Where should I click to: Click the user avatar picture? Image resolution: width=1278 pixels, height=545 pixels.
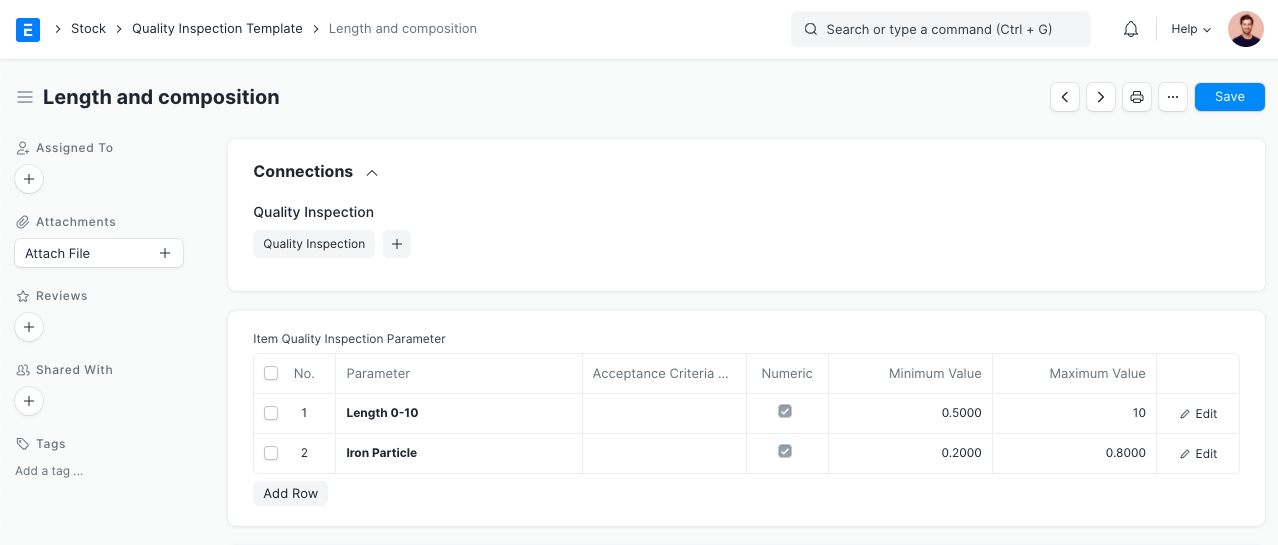pyautogui.click(x=1246, y=29)
